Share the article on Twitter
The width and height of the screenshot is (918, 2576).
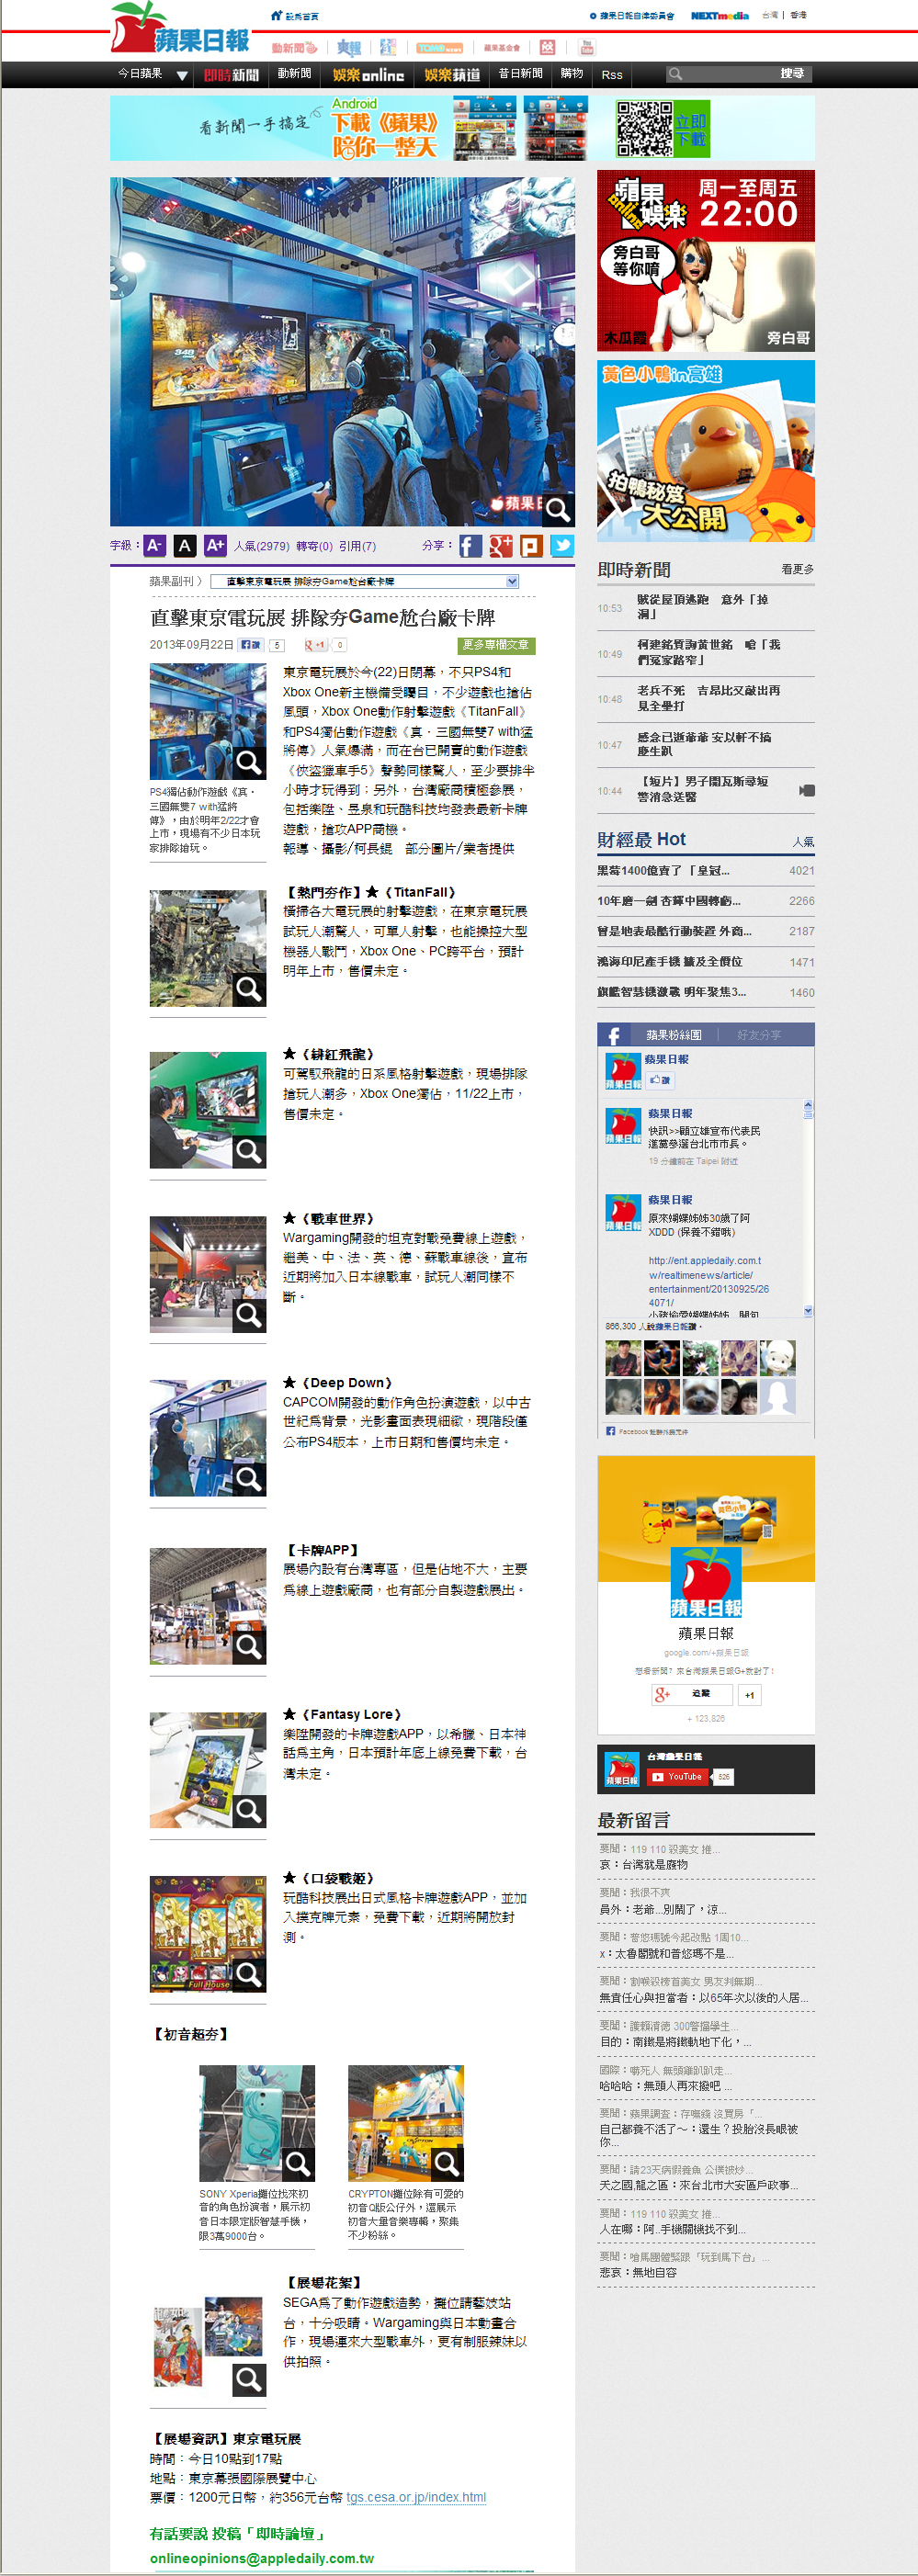562,545
